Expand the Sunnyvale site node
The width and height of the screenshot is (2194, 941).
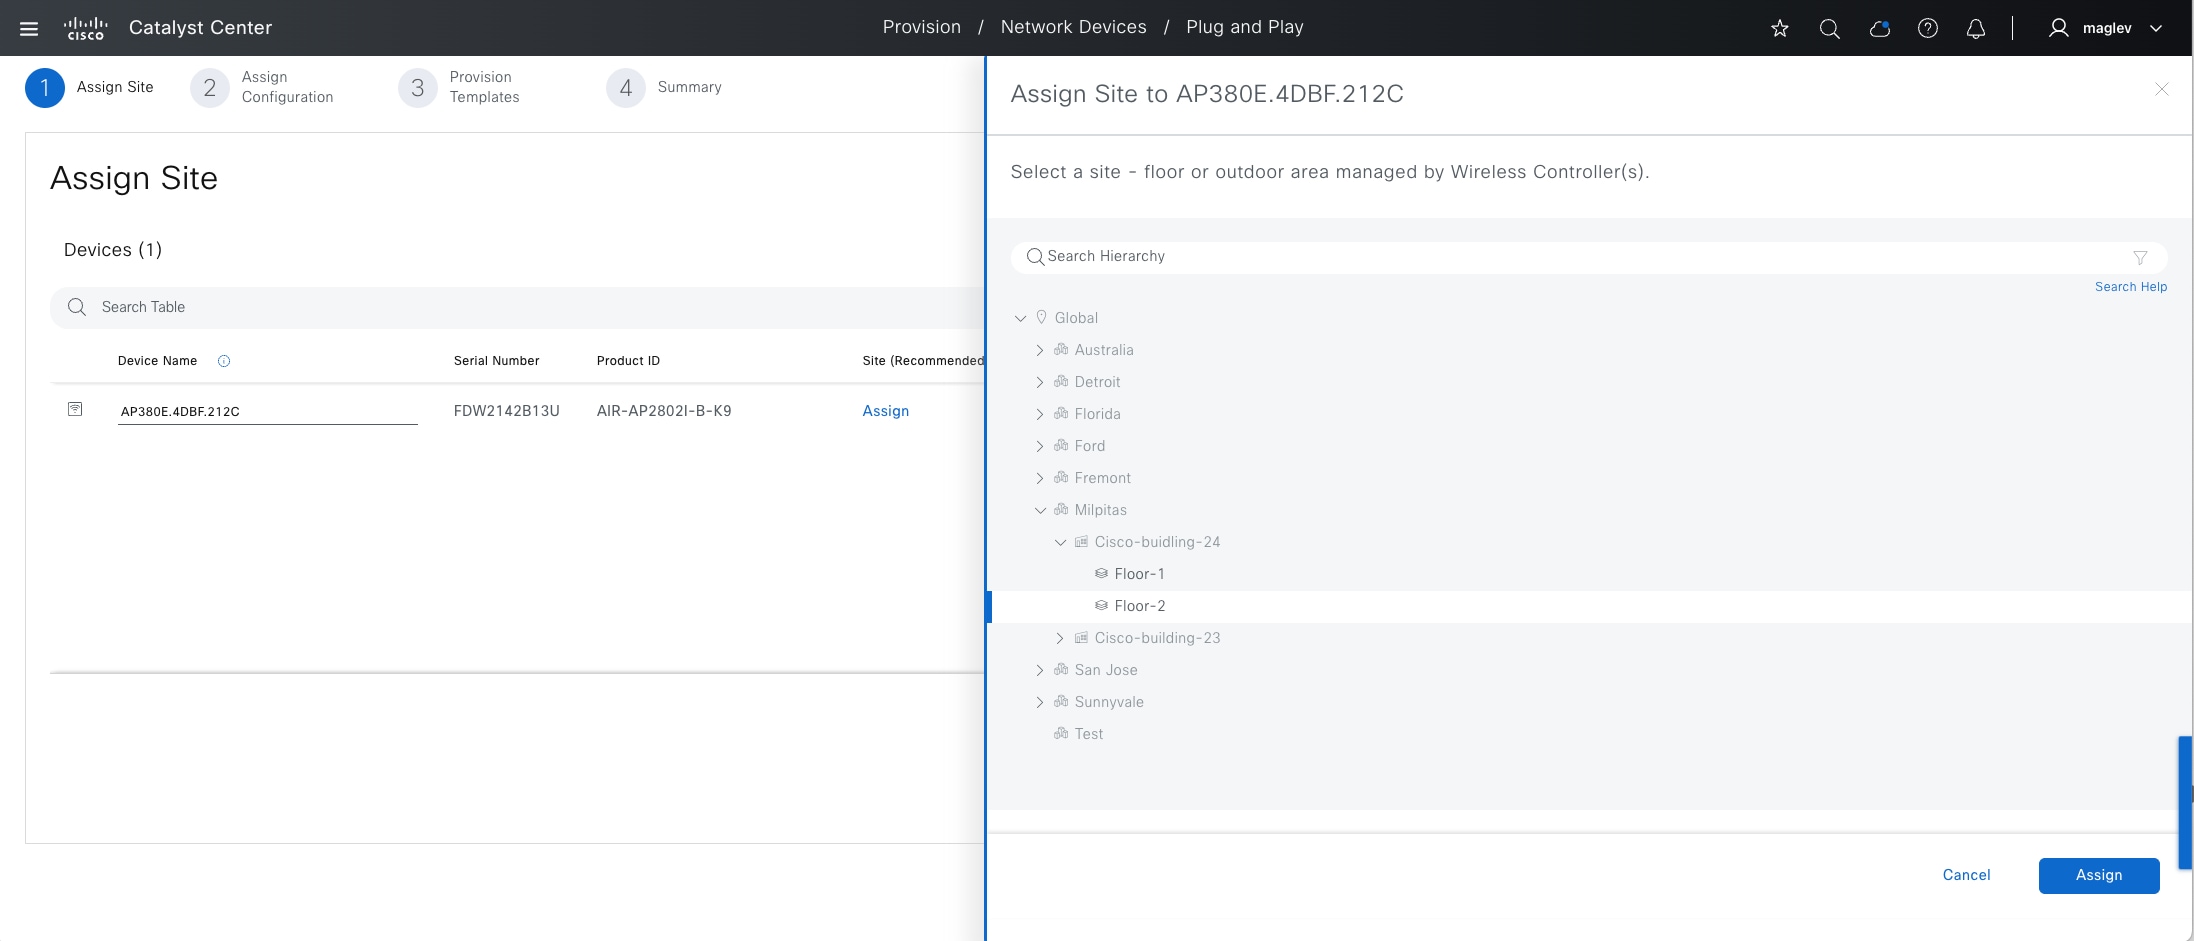tap(1040, 702)
